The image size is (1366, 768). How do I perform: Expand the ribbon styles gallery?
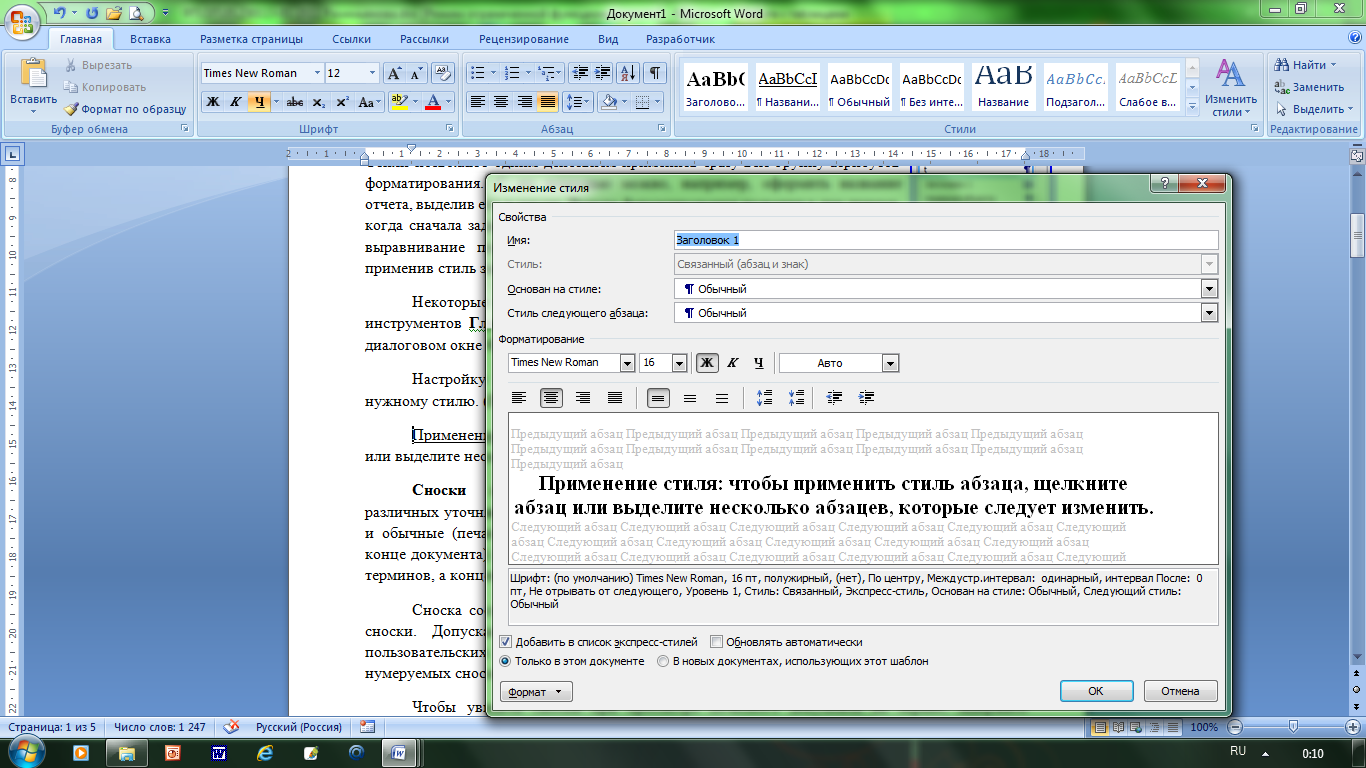click(x=1192, y=107)
